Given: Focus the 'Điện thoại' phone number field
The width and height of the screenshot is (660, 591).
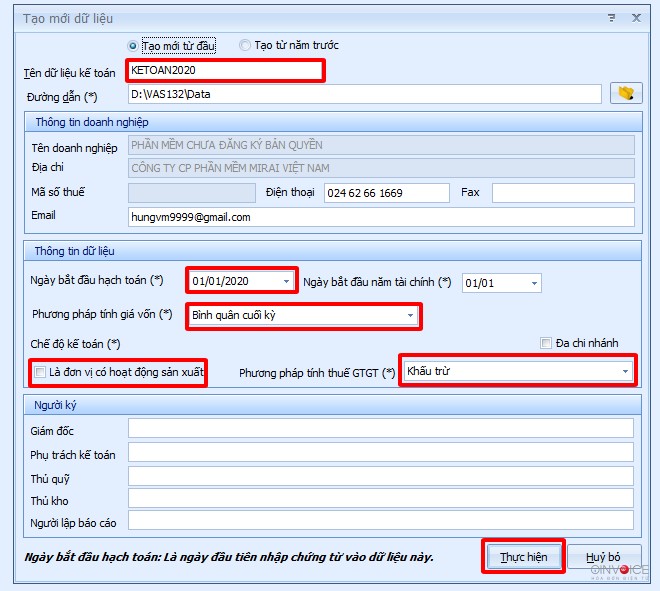Looking at the screenshot, I should click(x=386, y=192).
